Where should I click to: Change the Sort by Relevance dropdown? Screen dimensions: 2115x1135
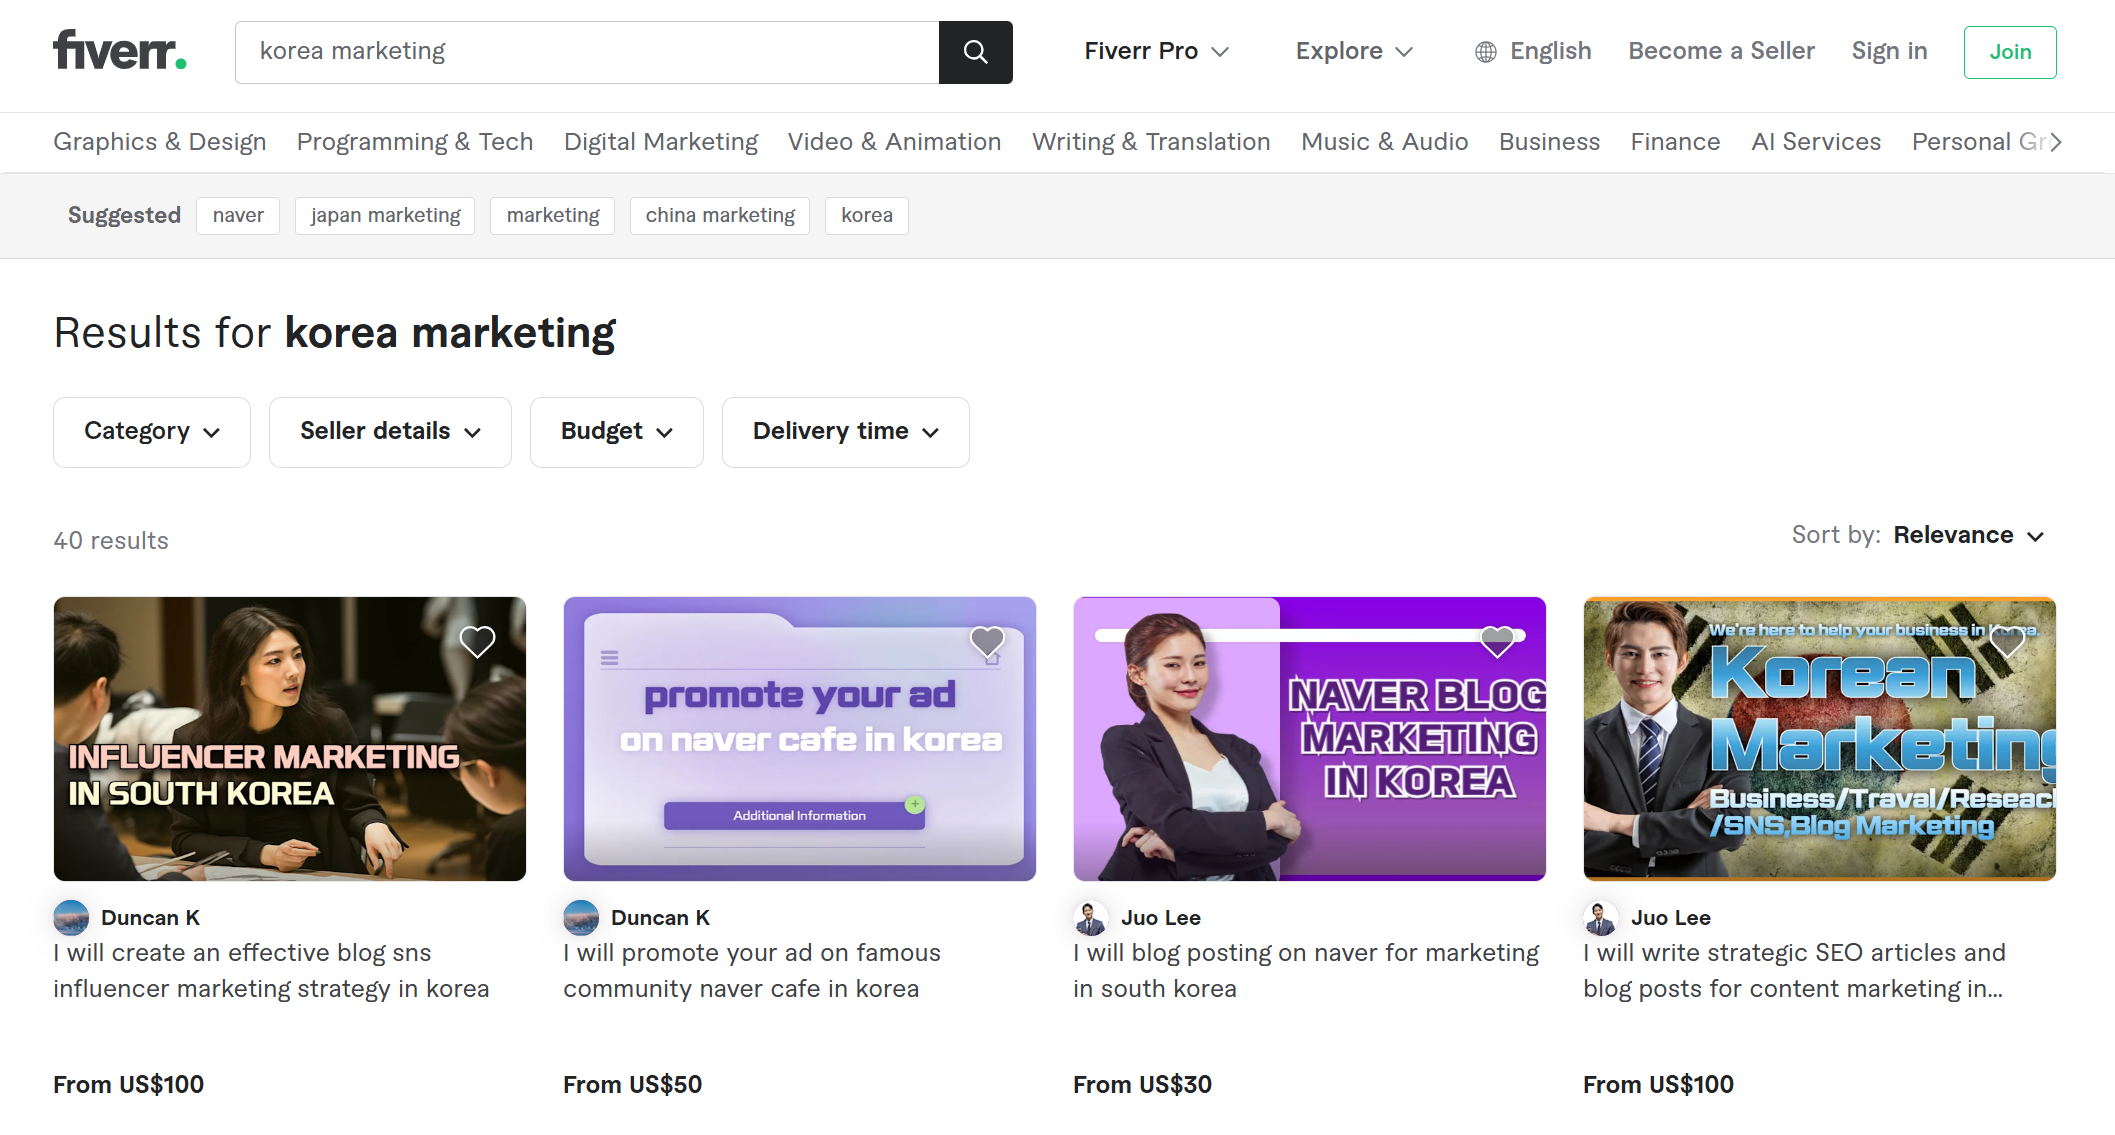pyautogui.click(x=1969, y=535)
